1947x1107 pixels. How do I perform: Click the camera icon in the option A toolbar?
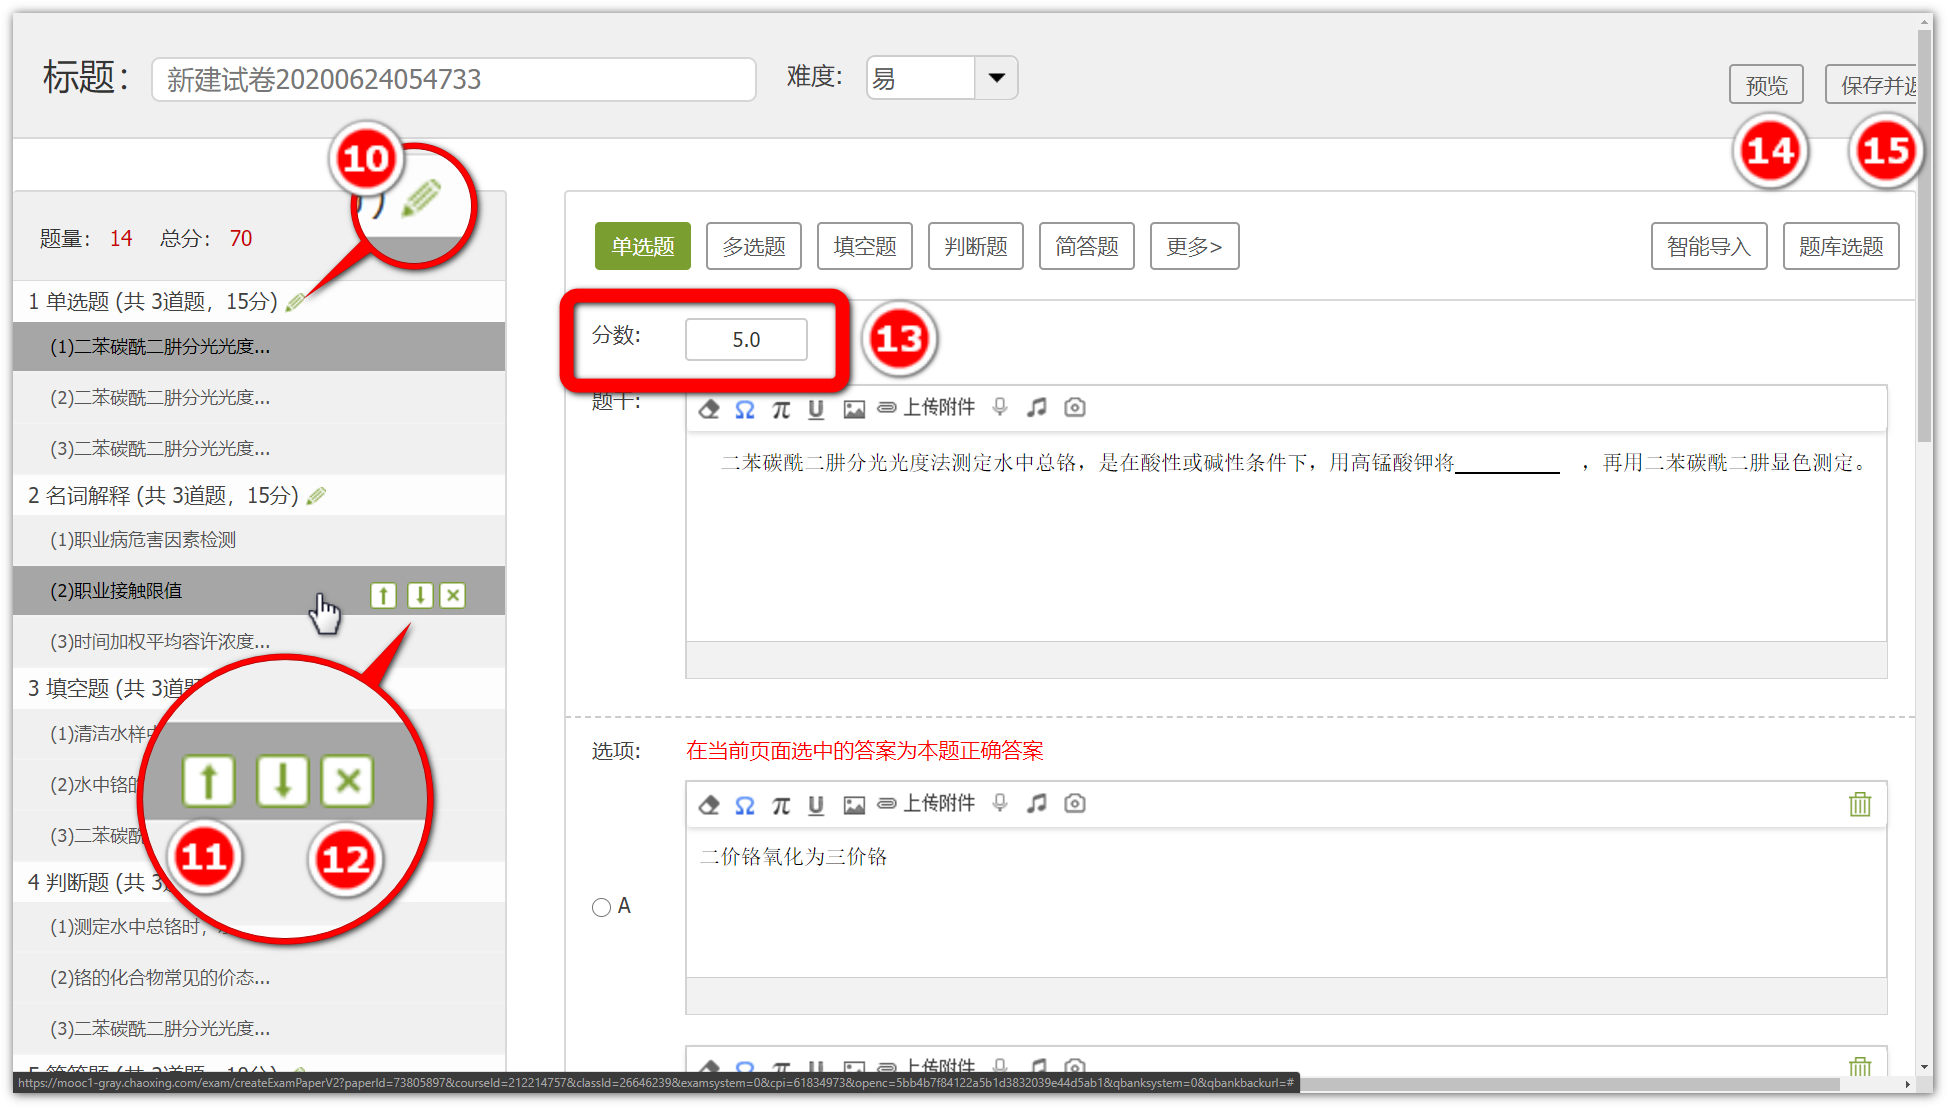point(1074,804)
